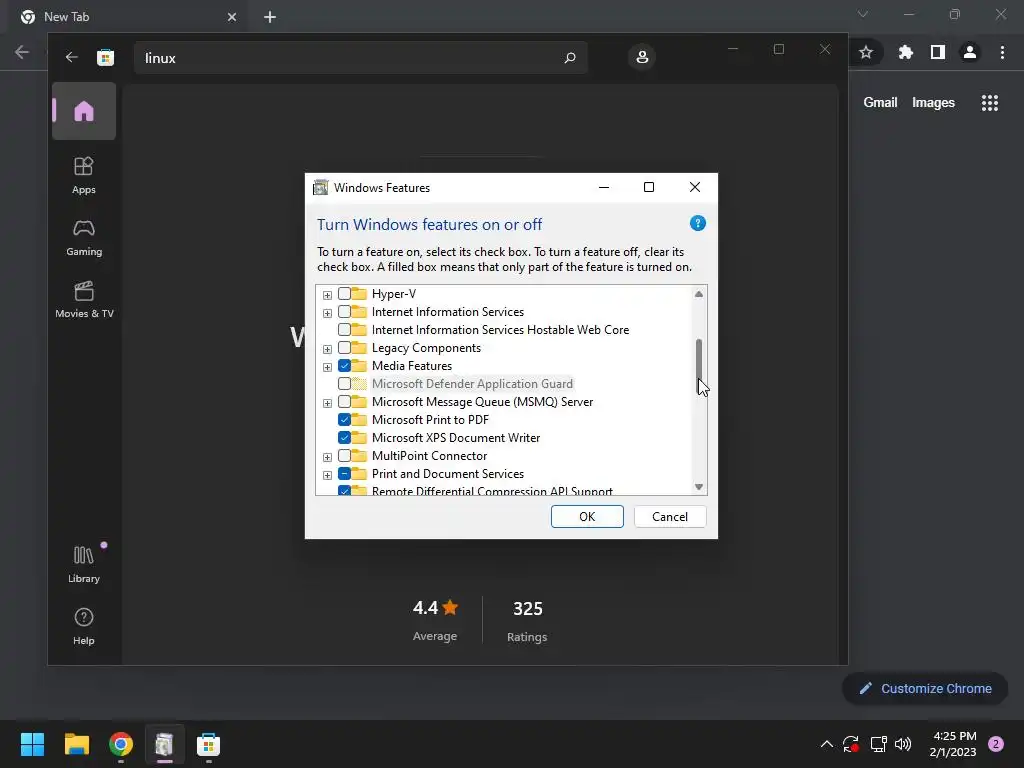Click the scroll up arrow in features list
Image resolution: width=1024 pixels, height=768 pixels.
click(x=699, y=294)
